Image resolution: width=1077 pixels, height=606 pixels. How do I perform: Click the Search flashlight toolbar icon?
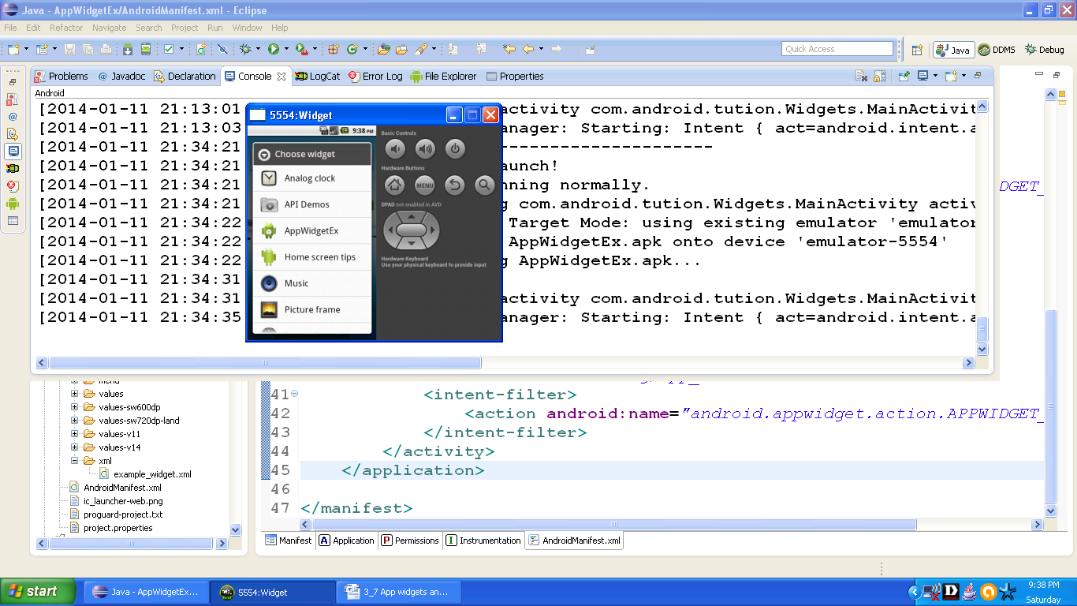[x=420, y=49]
